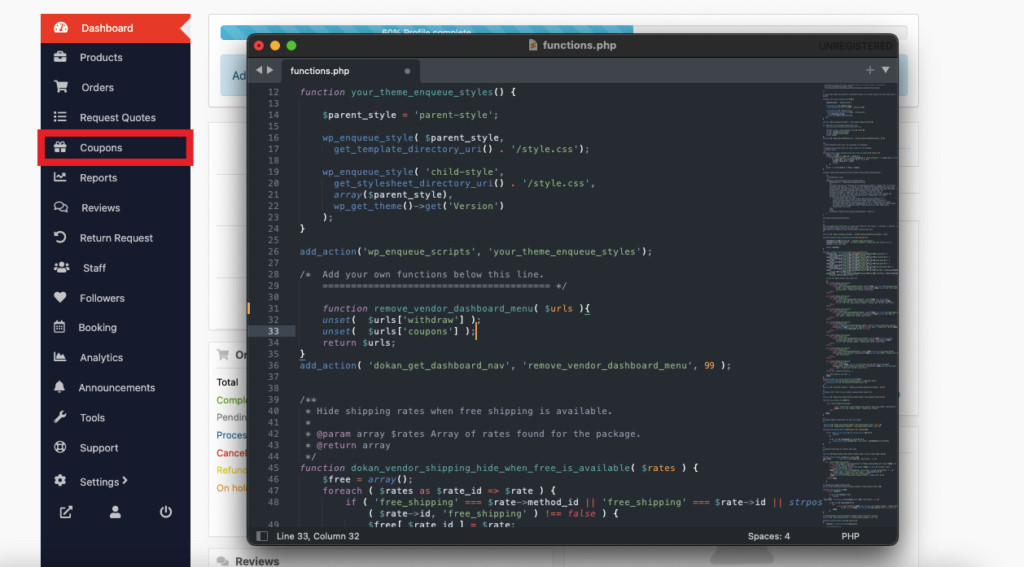
Task: Click Line 33, Column 32 status text
Action: [317, 536]
